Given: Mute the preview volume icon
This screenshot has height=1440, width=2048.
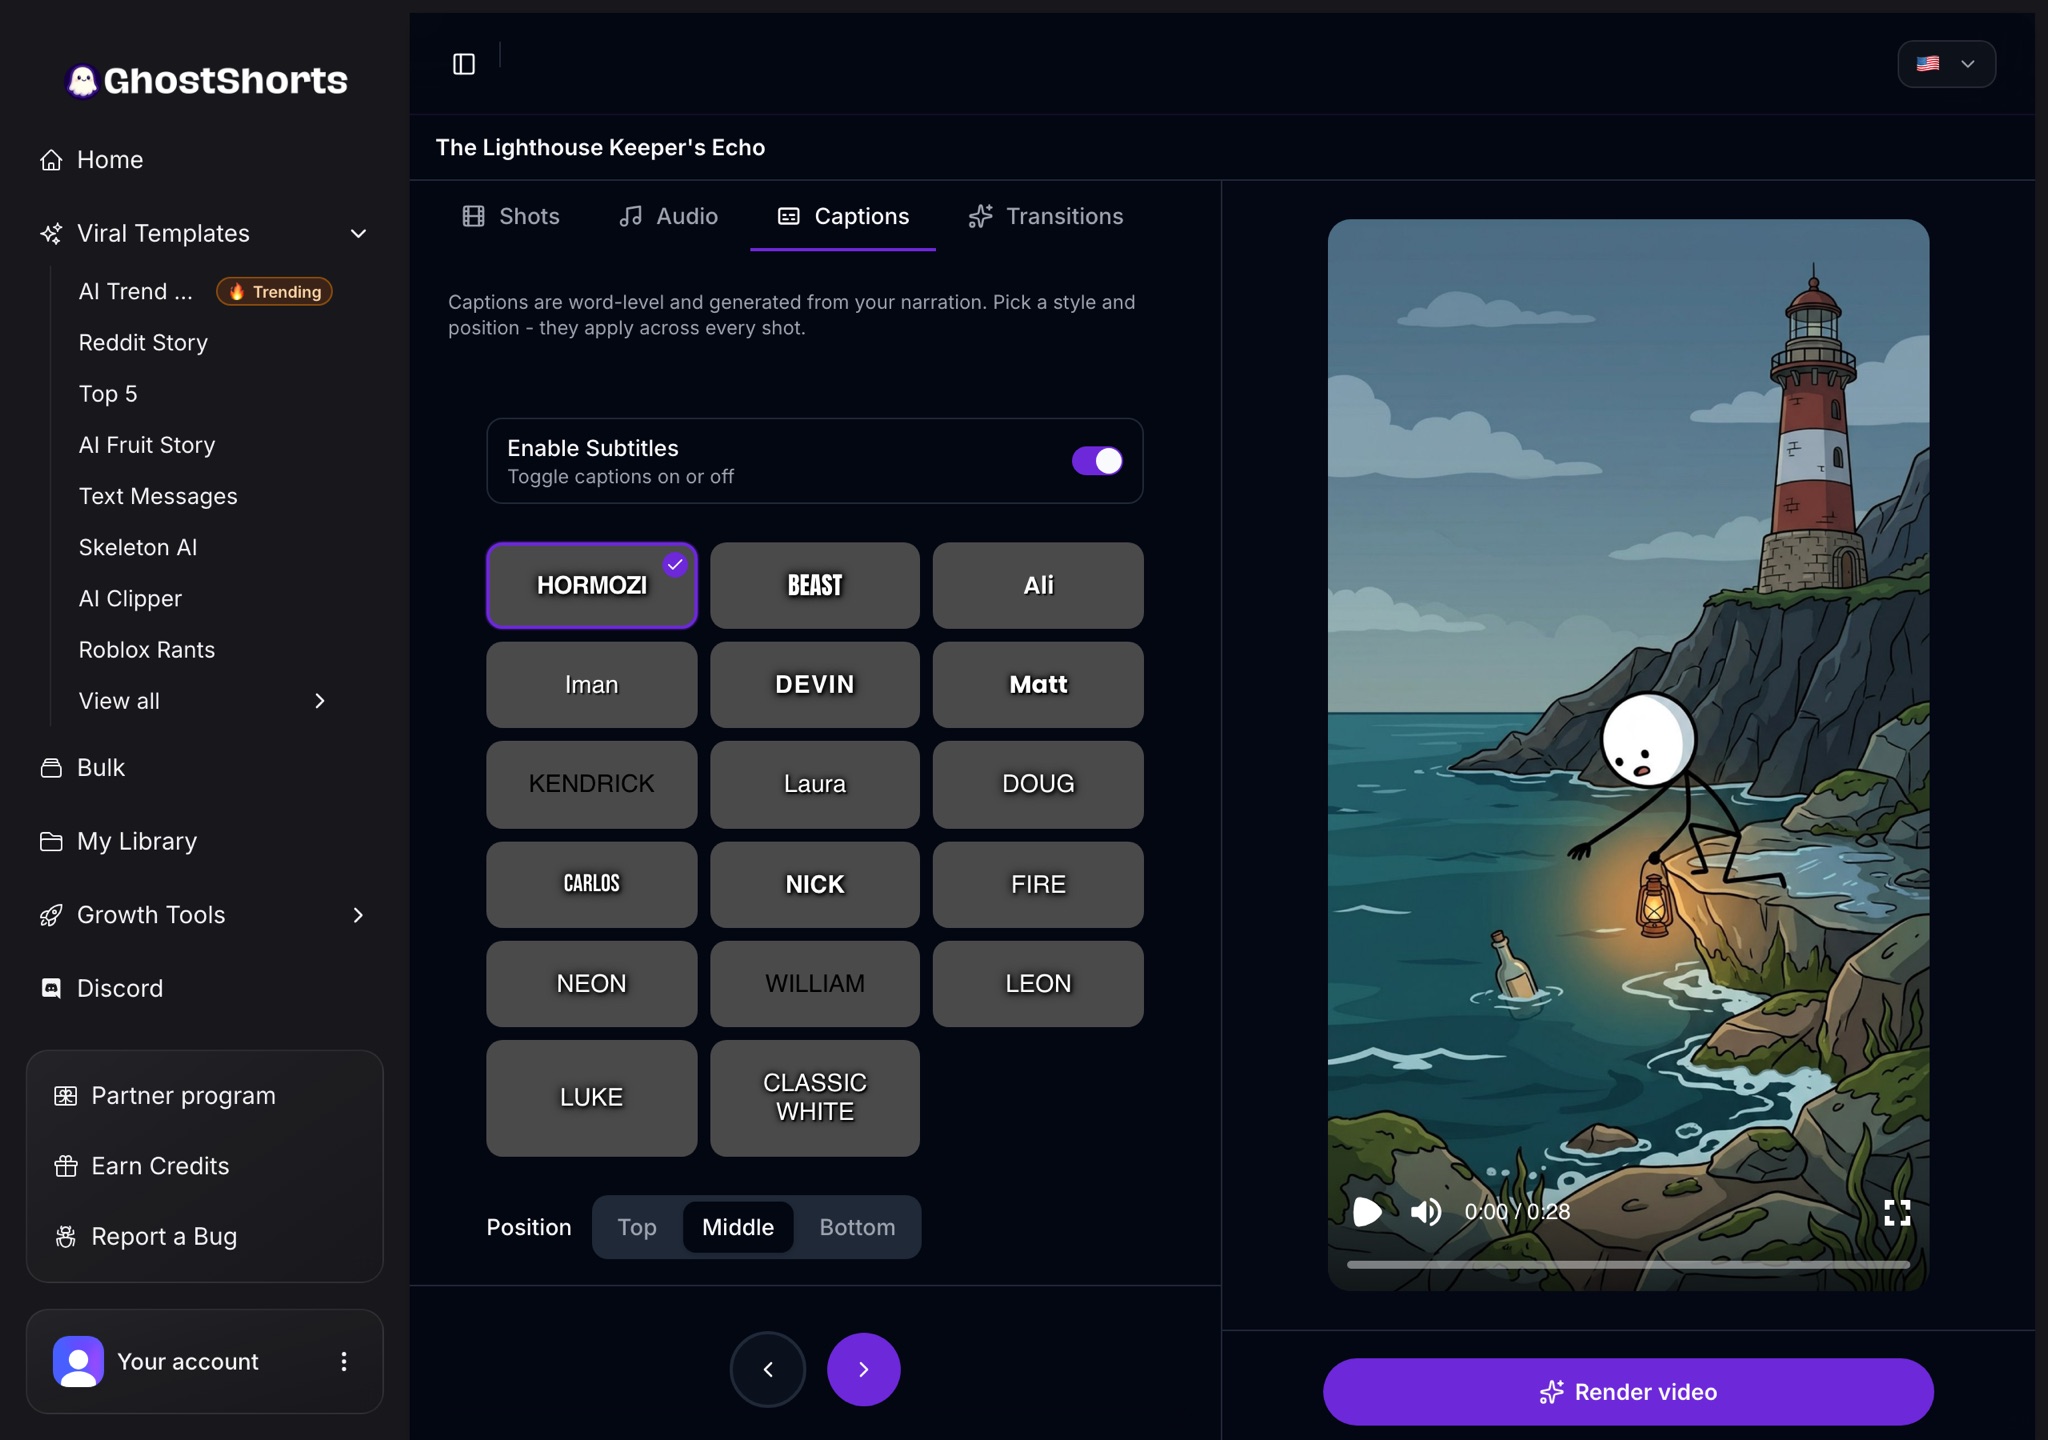Looking at the screenshot, I should click(x=1426, y=1212).
